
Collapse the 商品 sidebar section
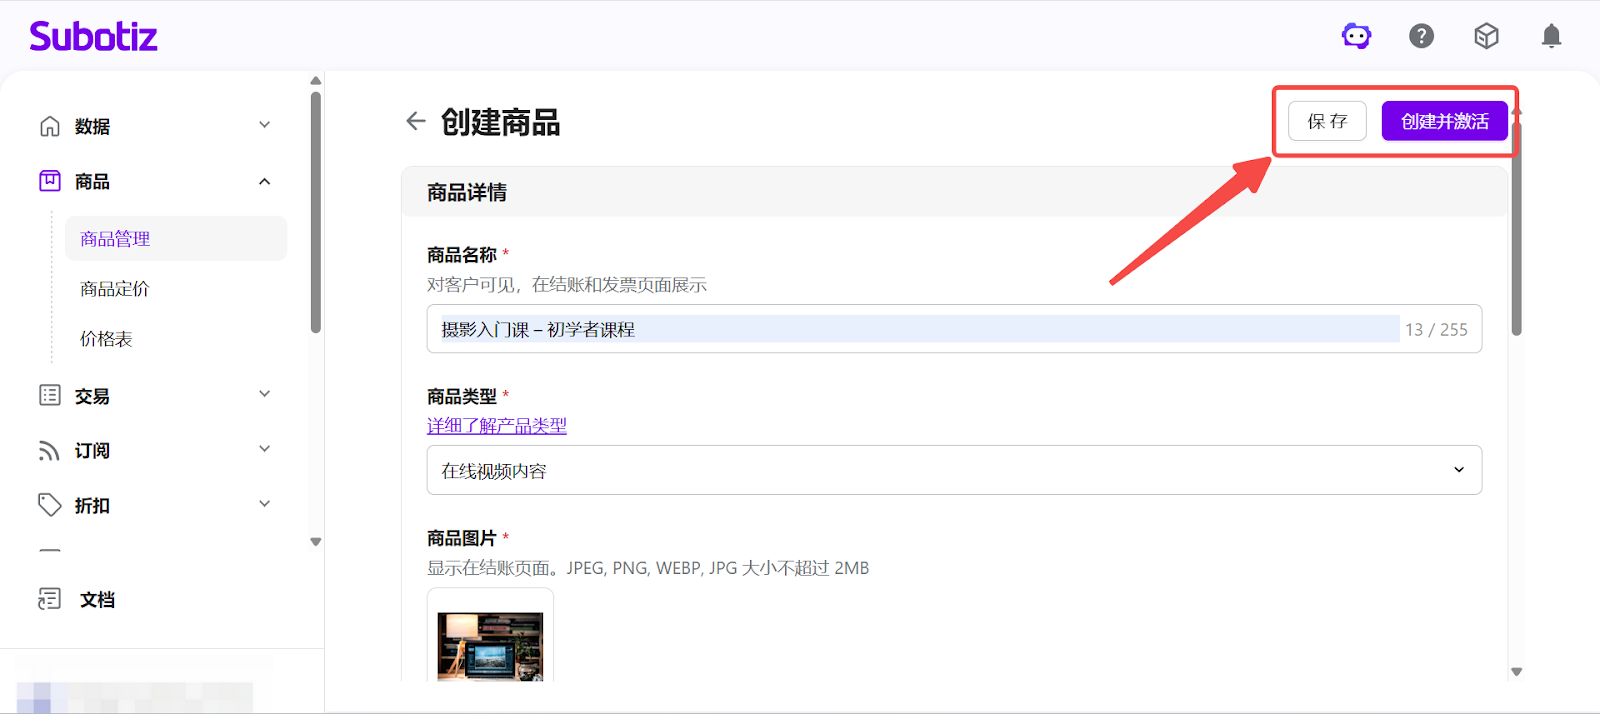264,181
